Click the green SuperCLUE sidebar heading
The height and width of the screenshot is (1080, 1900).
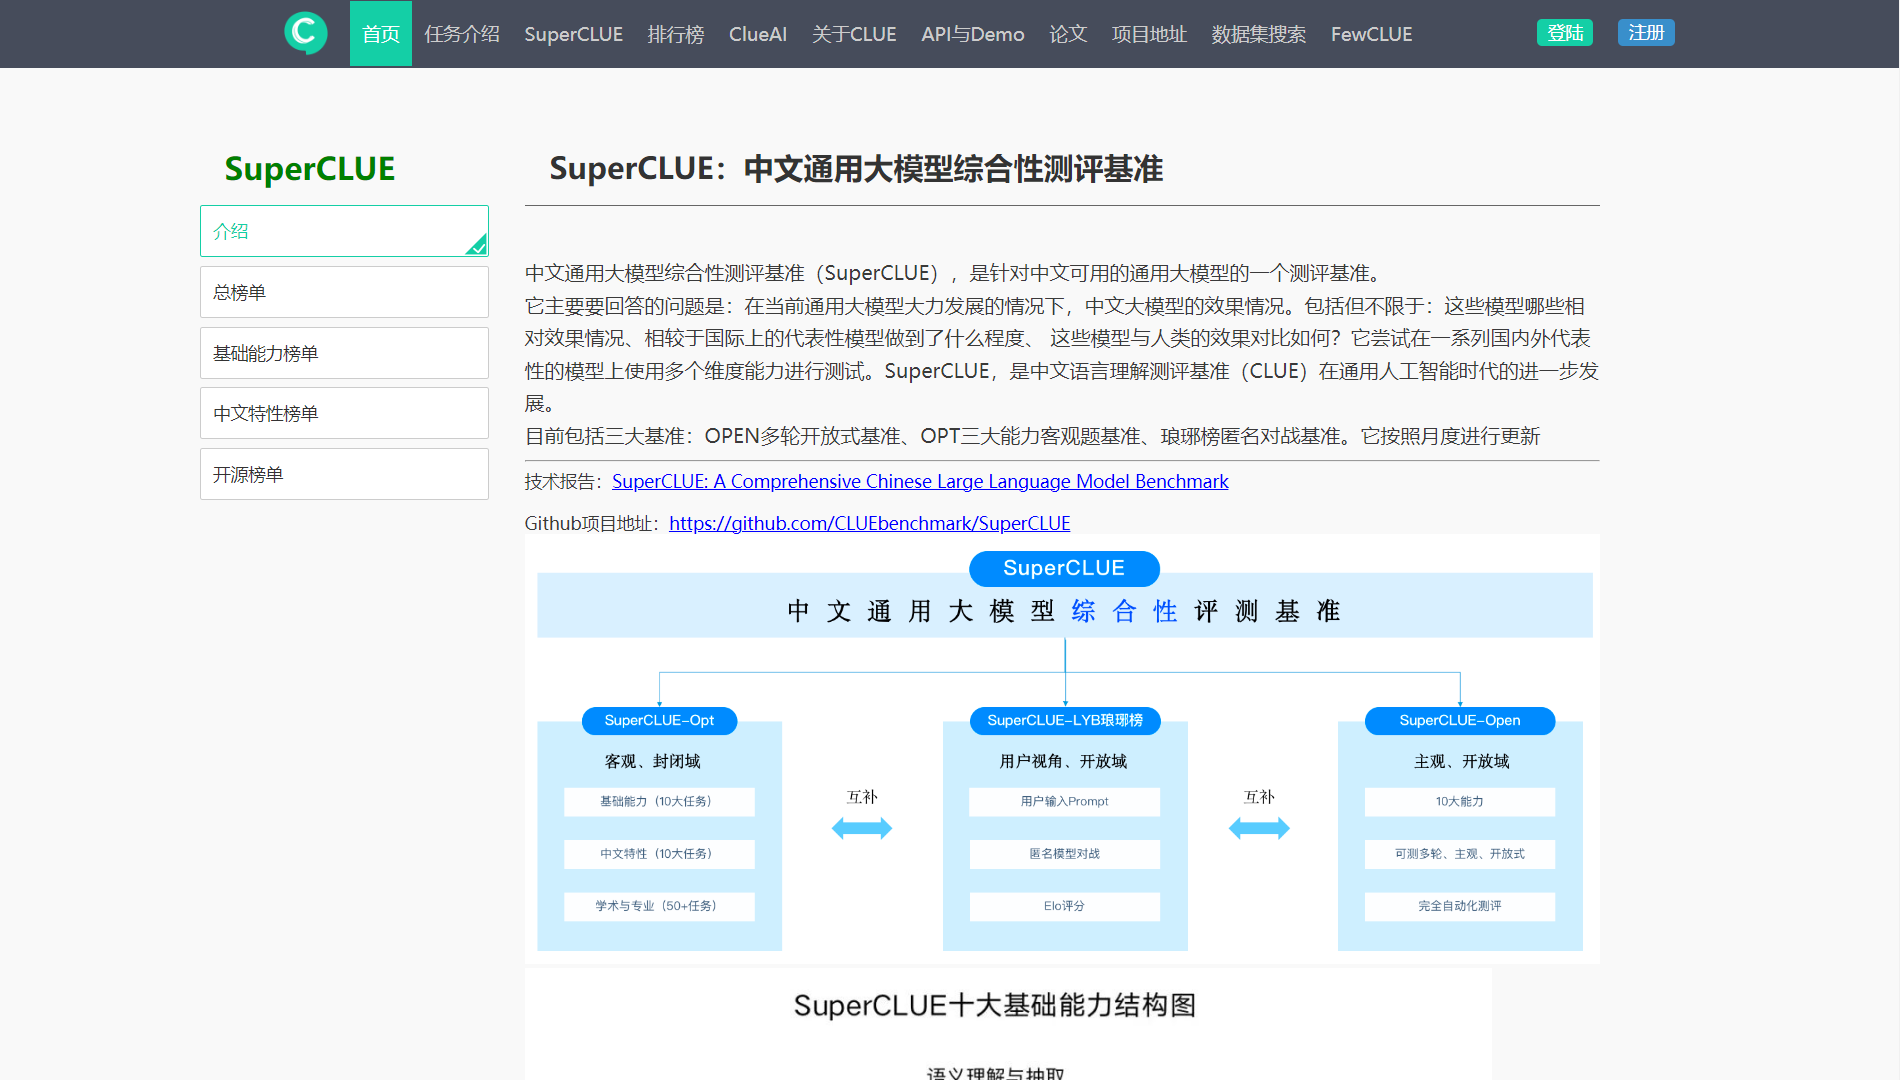(310, 169)
